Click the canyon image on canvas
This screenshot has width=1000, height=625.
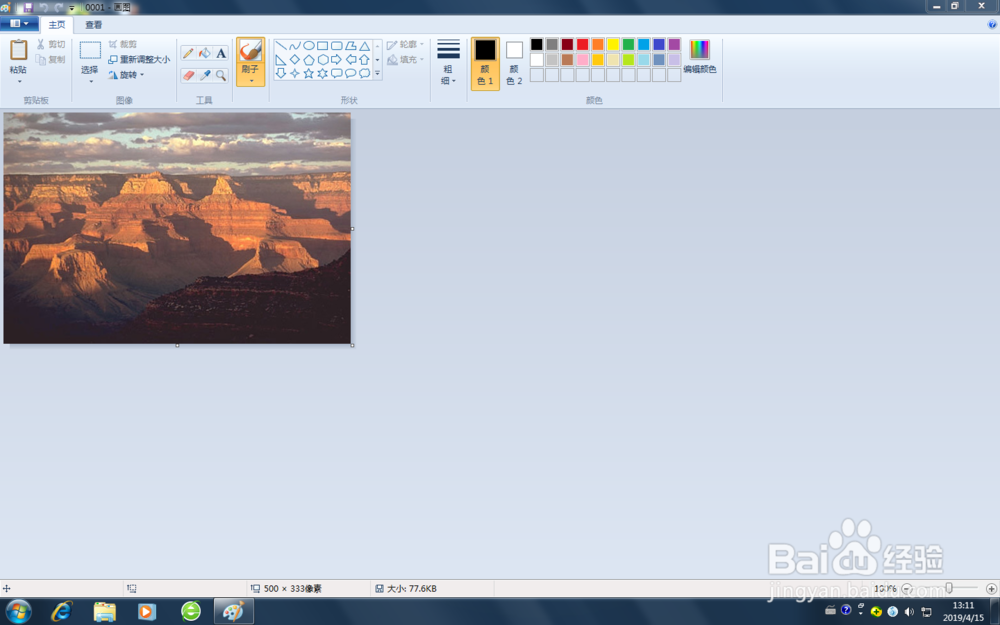(177, 228)
